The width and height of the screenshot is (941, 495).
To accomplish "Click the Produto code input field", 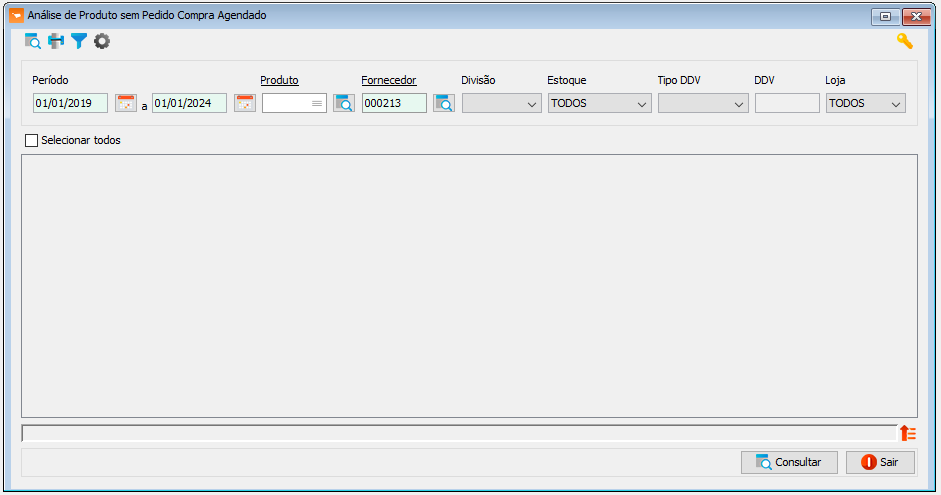I will (294, 103).
